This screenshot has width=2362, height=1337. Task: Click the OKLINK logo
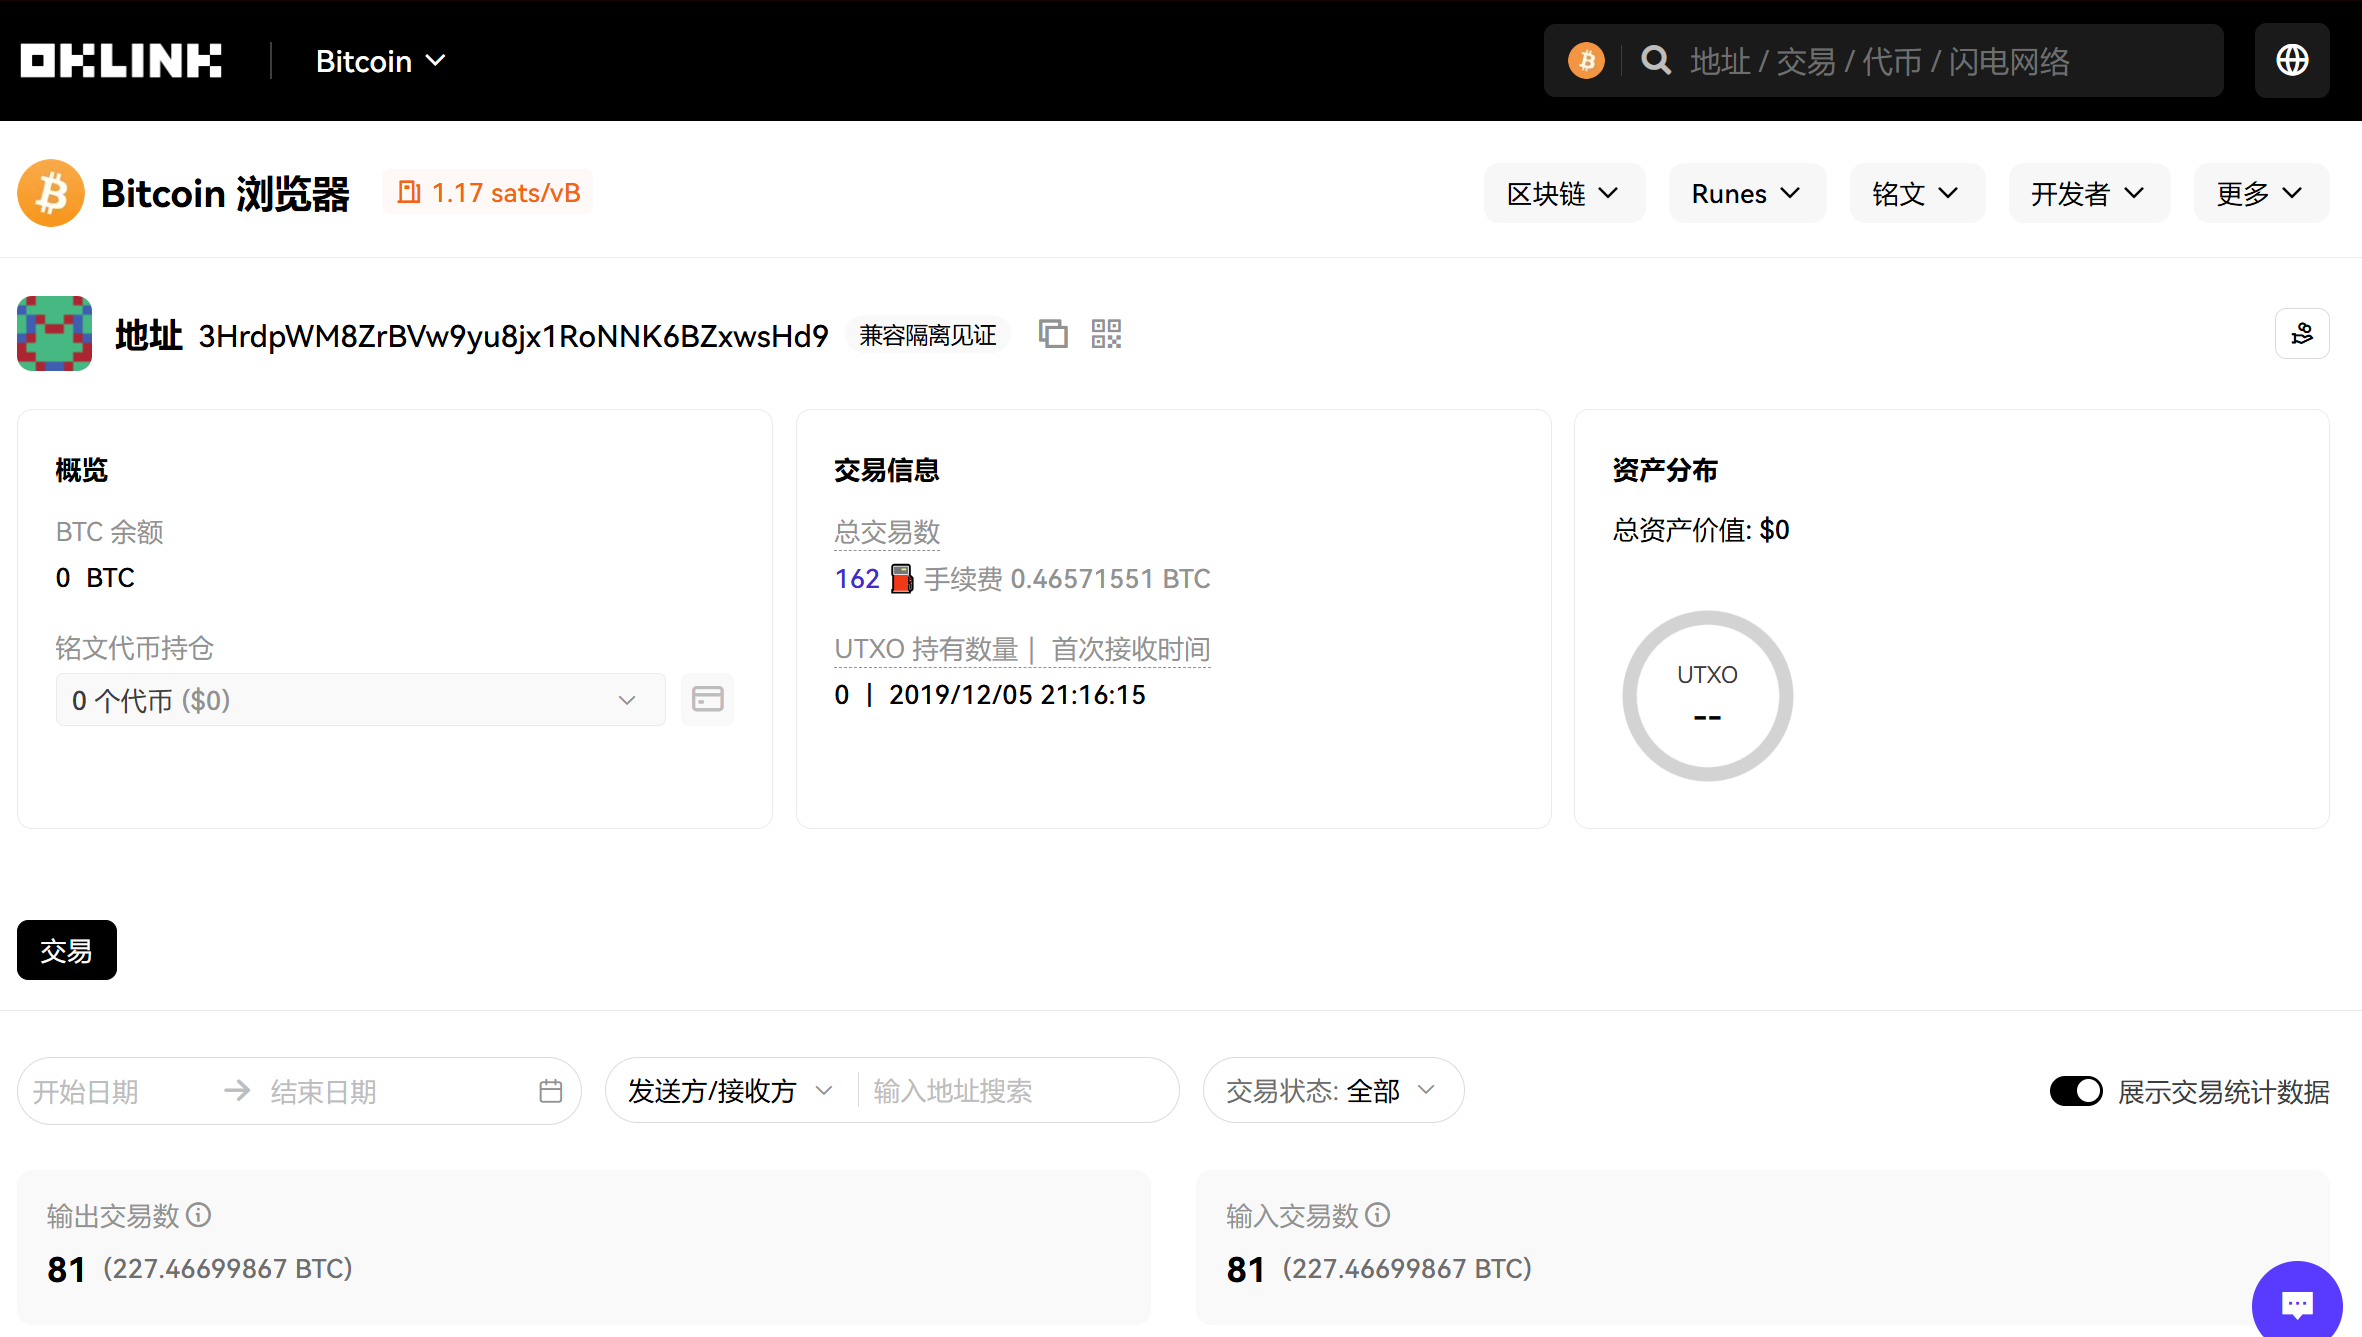(x=121, y=61)
